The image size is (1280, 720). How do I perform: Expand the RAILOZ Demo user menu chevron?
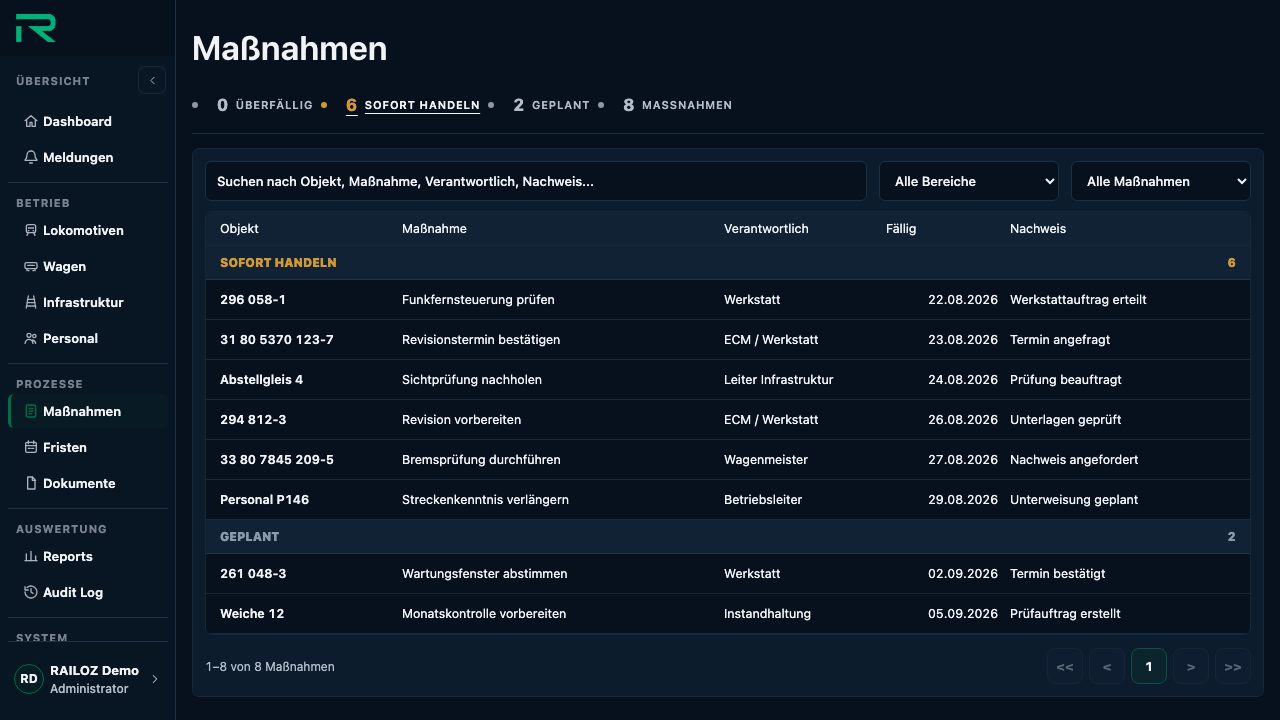click(154, 679)
